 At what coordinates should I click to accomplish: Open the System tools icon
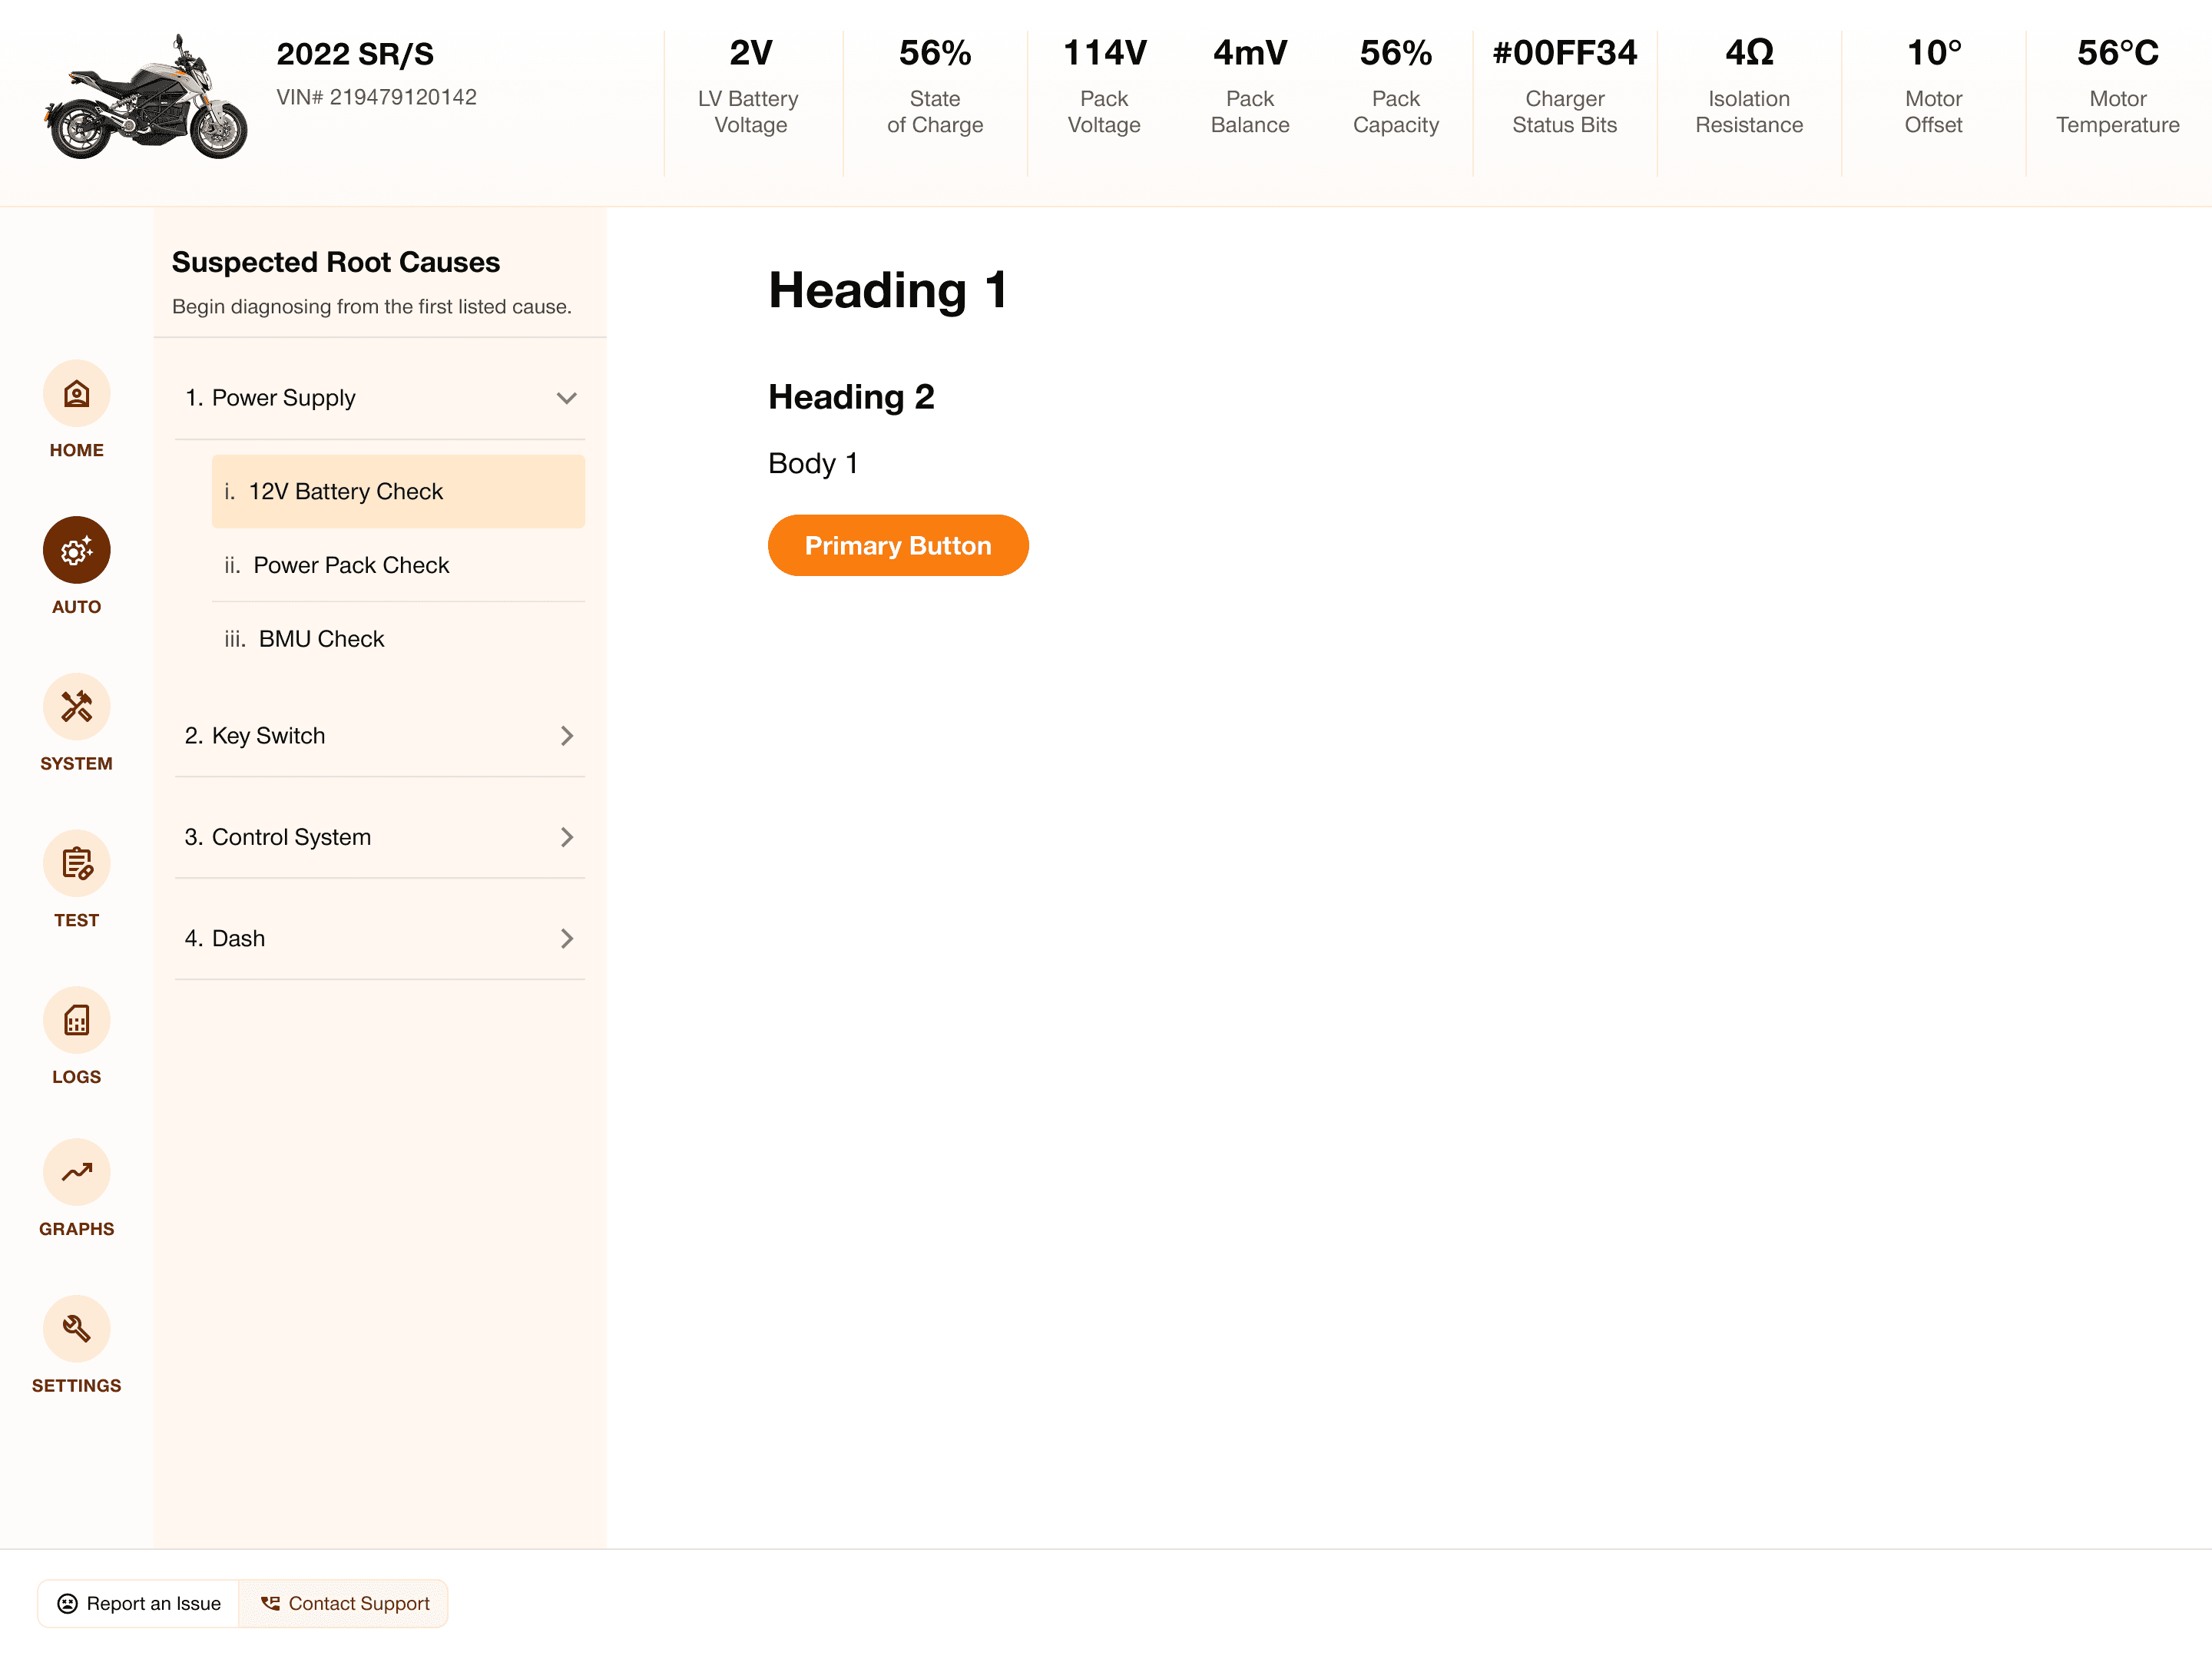click(76, 707)
